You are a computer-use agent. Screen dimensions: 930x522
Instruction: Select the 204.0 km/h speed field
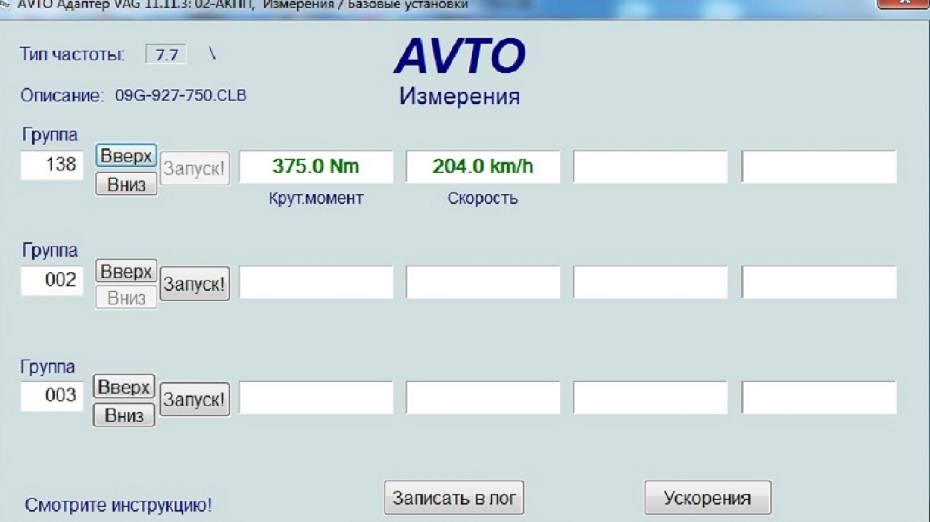(x=483, y=167)
